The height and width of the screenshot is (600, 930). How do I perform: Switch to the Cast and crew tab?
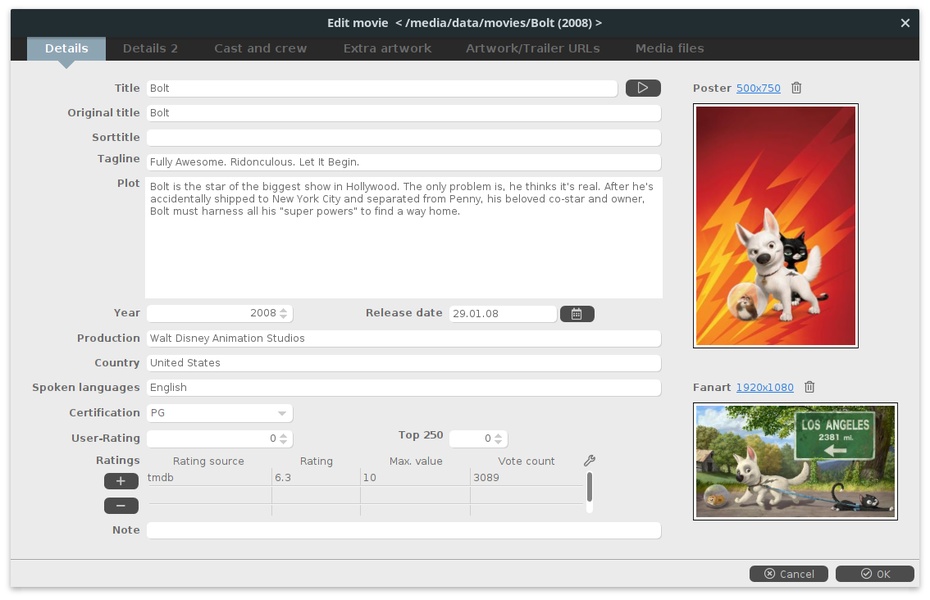point(260,48)
